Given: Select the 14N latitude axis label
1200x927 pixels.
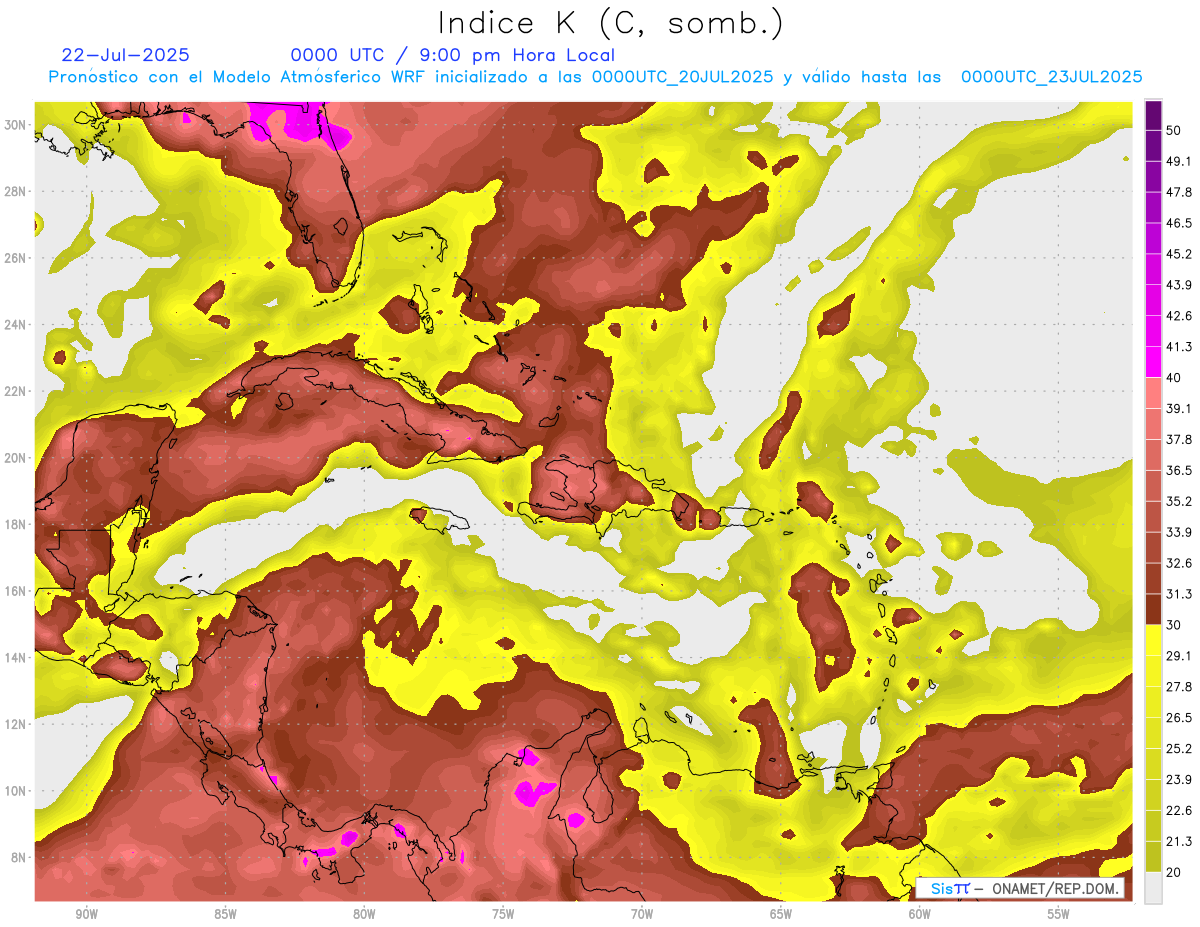Looking at the screenshot, I should pos(15,658).
